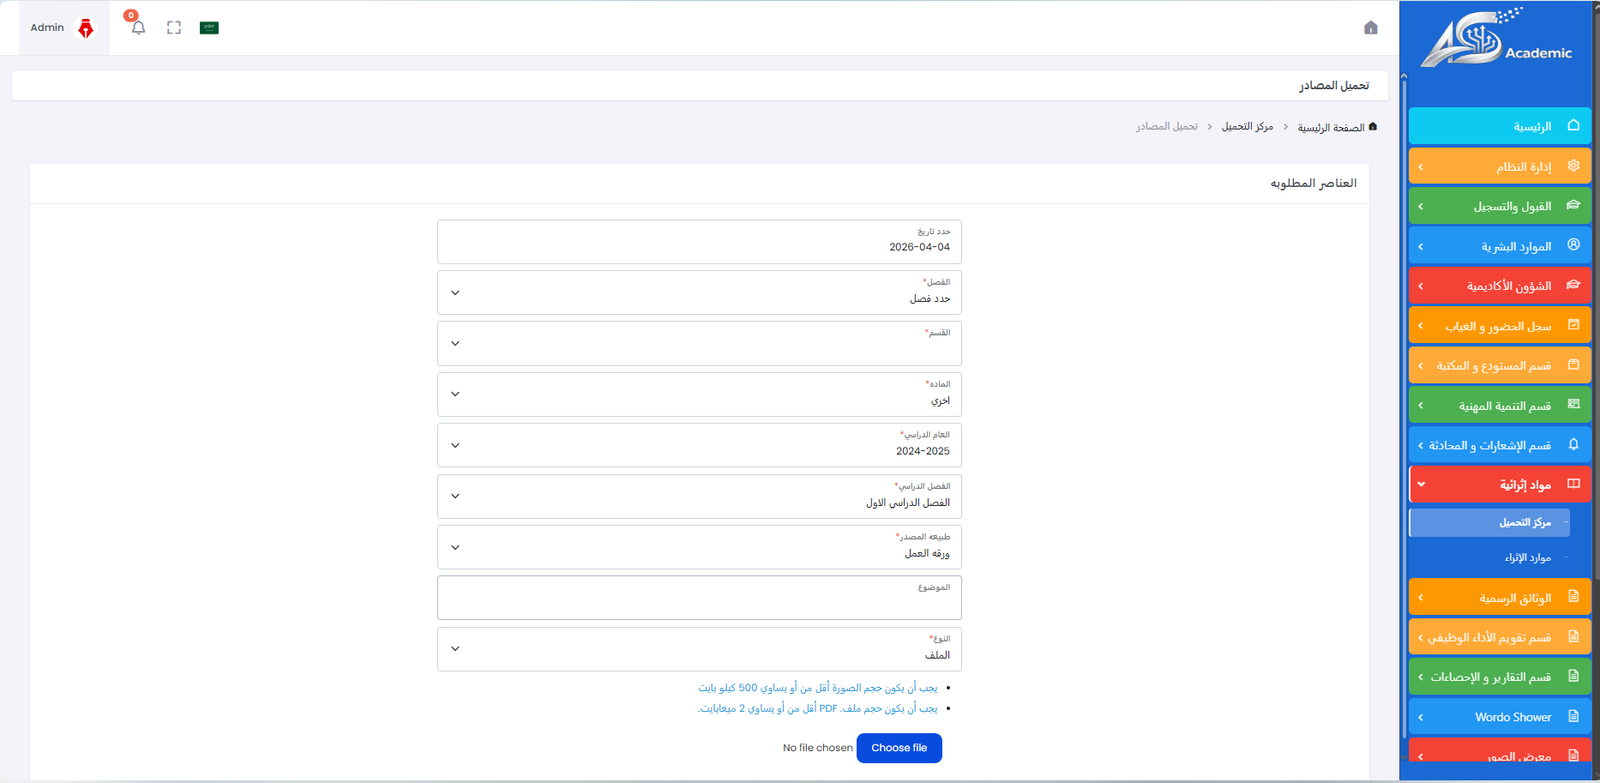
Task: Click the Saudi flag language icon
Action: pyautogui.click(x=209, y=28)
